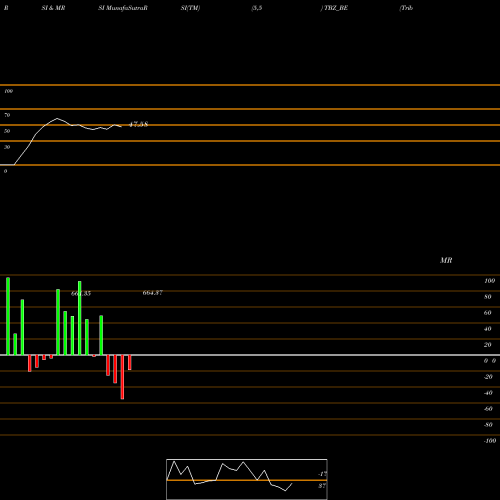Viewport: 500px width, 500px height.
Task: Select the 'SI & MR' header text
Action: [x=53, y=8]
